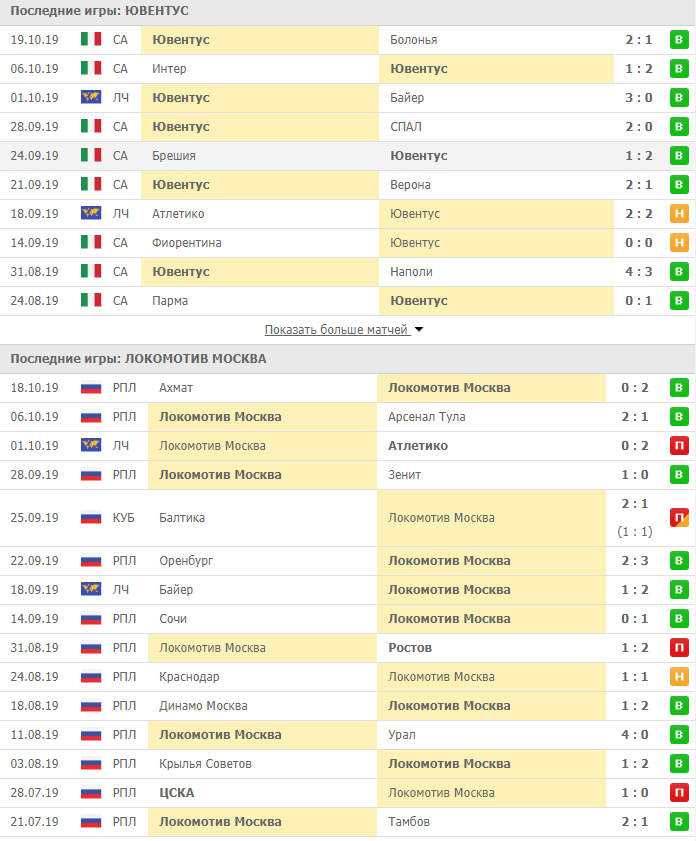Click the win badge on Крылья Советов row
The width and height of the screenshot is (696, 841).
pyautogui.click(x=679, y=763)
